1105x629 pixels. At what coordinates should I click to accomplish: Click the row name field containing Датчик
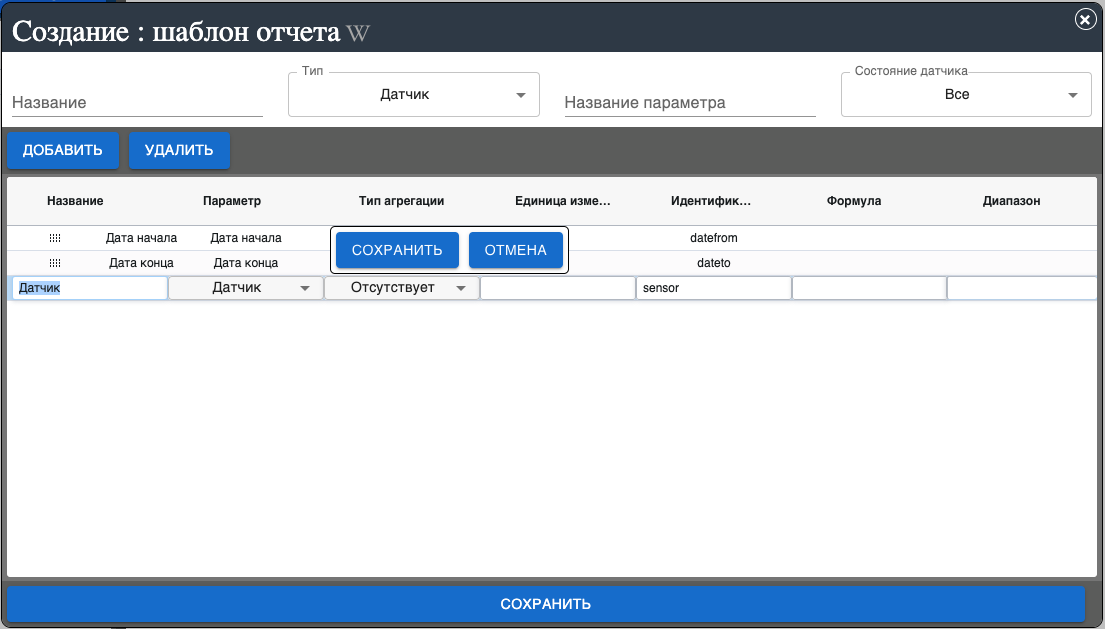coord(88,288)
